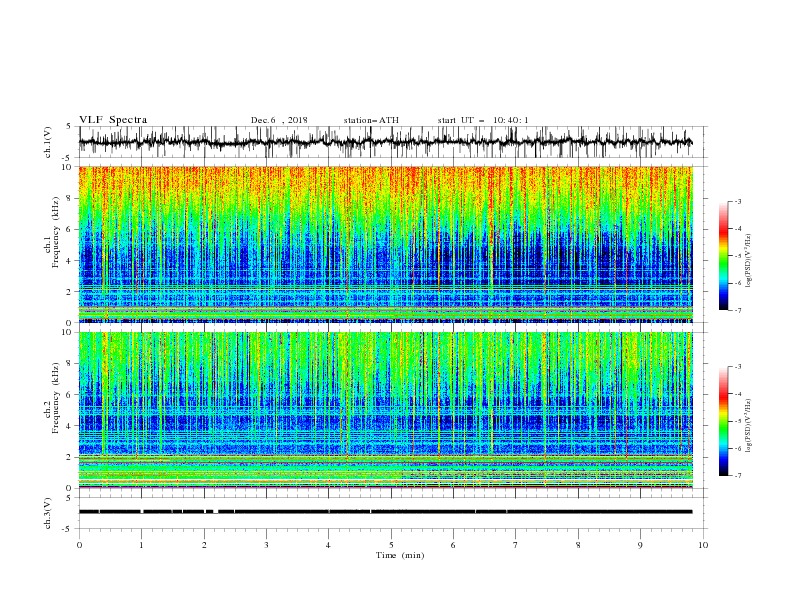
Task: Click the ch.1 frequency axis "6" tick label
Action: 71,229
